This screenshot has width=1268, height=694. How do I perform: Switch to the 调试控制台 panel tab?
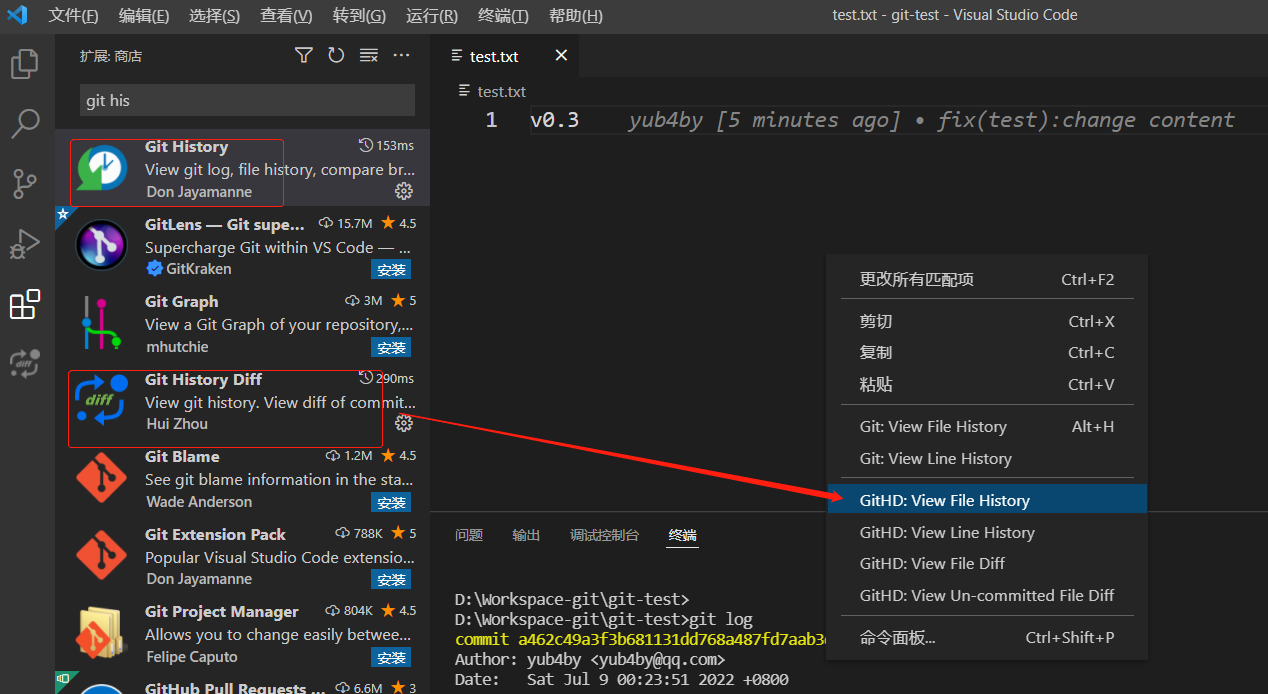(x=604, y=535)
